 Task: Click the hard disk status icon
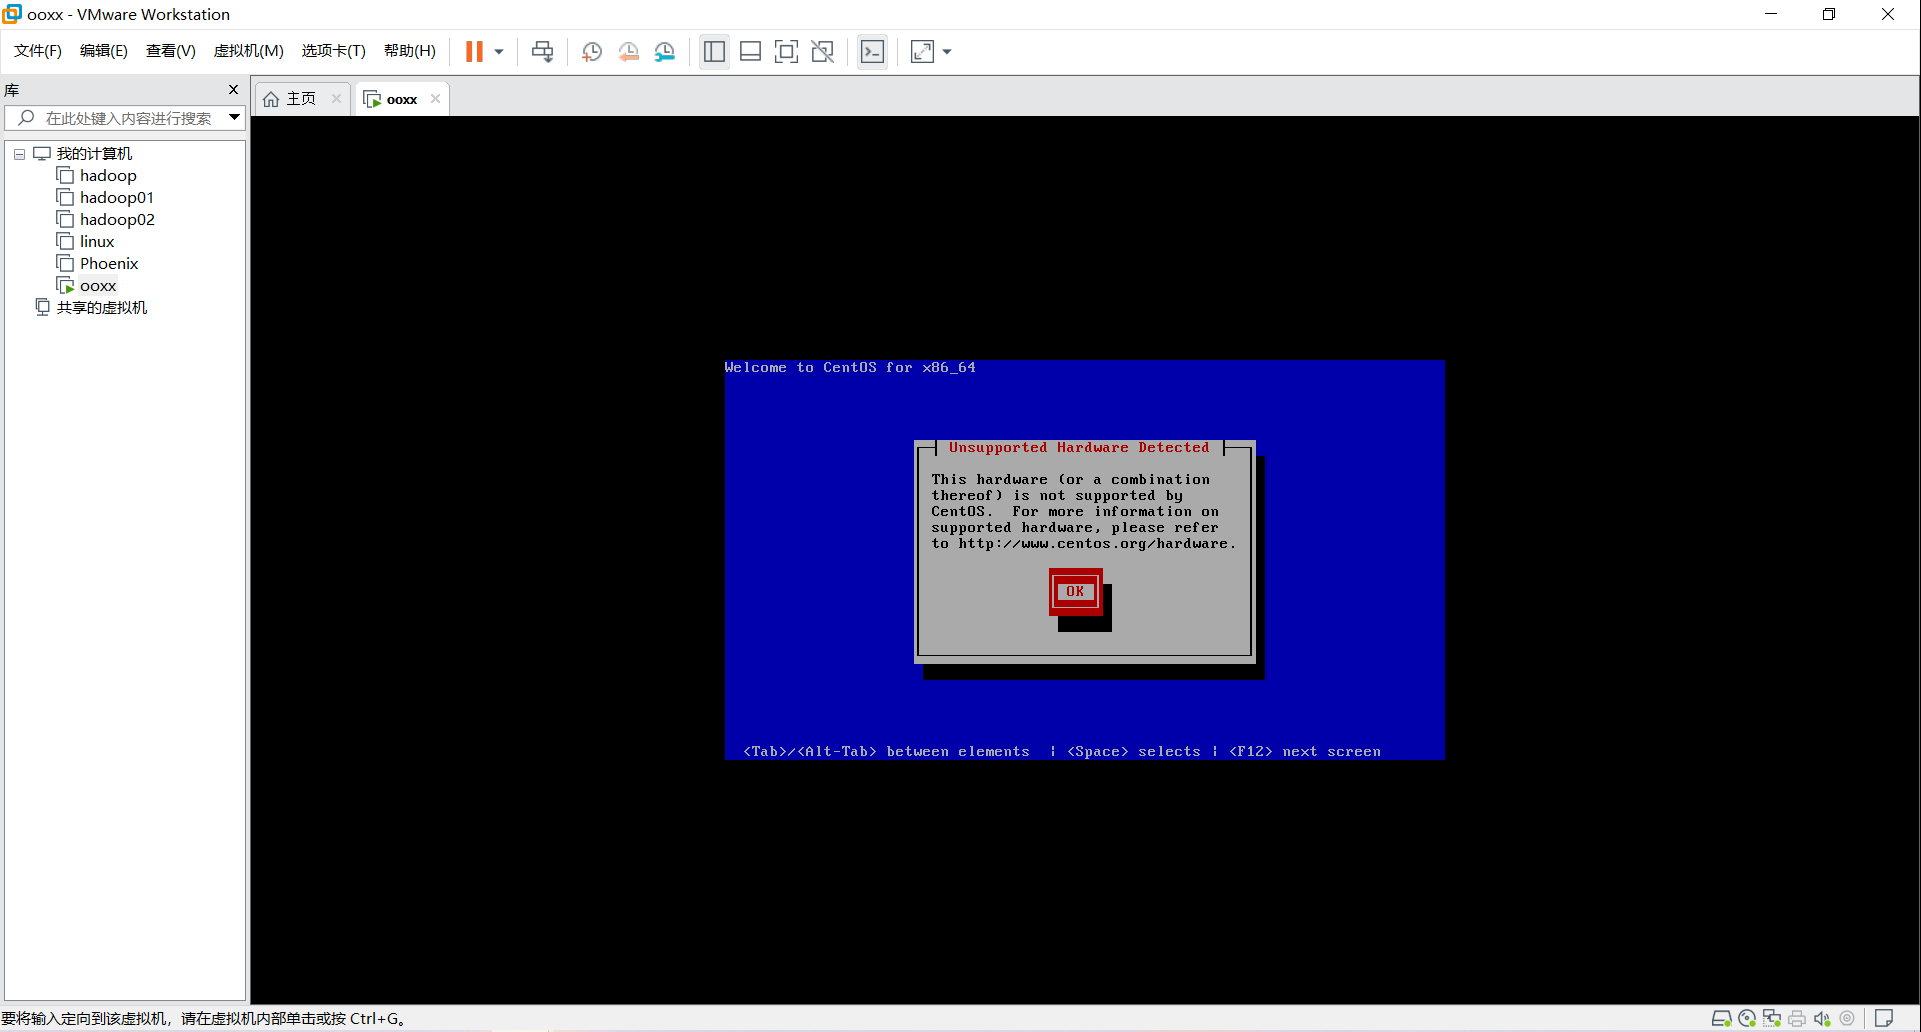click(1721, 1018)
